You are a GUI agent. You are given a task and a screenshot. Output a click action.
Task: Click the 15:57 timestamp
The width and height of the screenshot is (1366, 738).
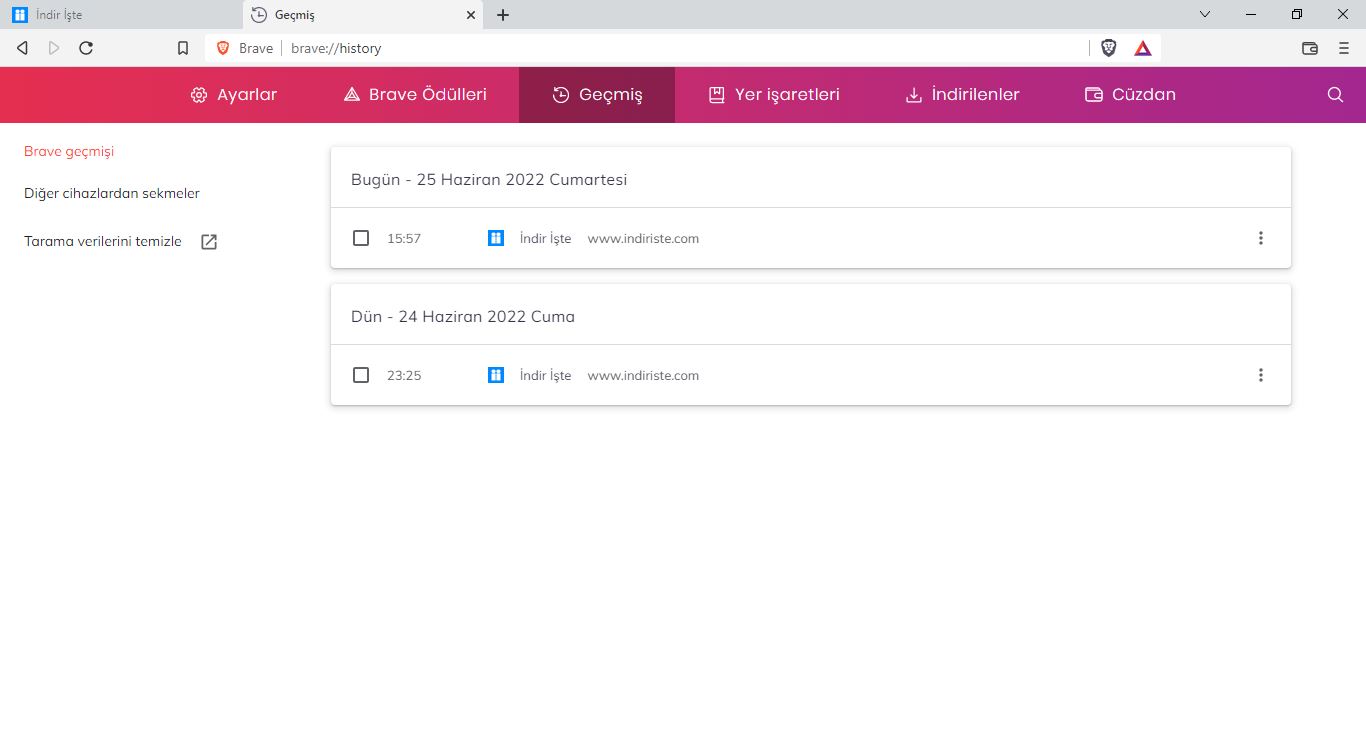[x=404, y=239]
